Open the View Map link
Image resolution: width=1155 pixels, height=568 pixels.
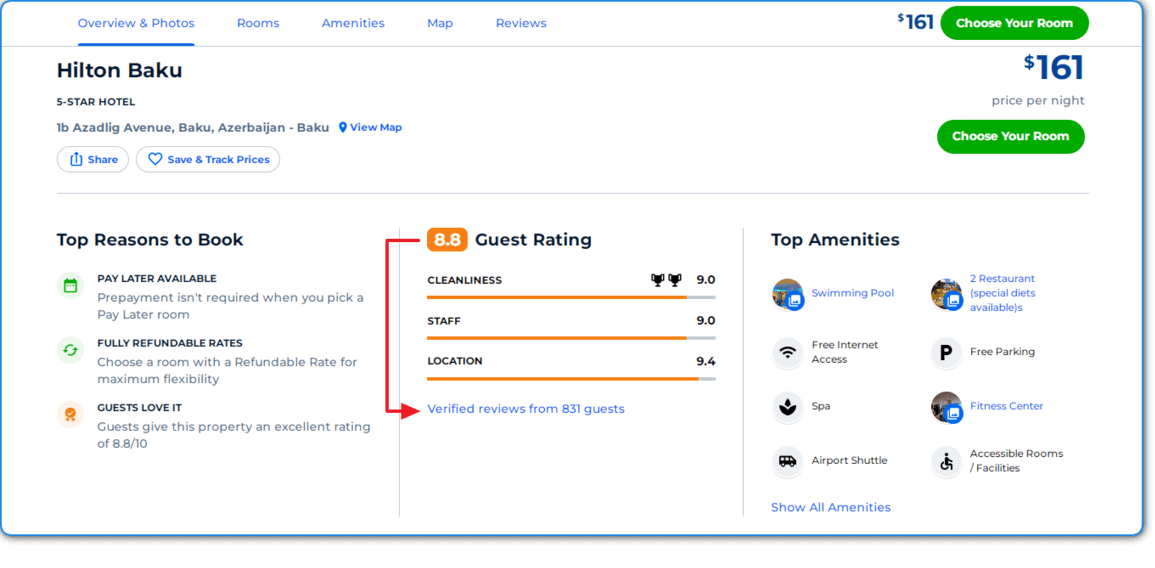pos(376,127)
